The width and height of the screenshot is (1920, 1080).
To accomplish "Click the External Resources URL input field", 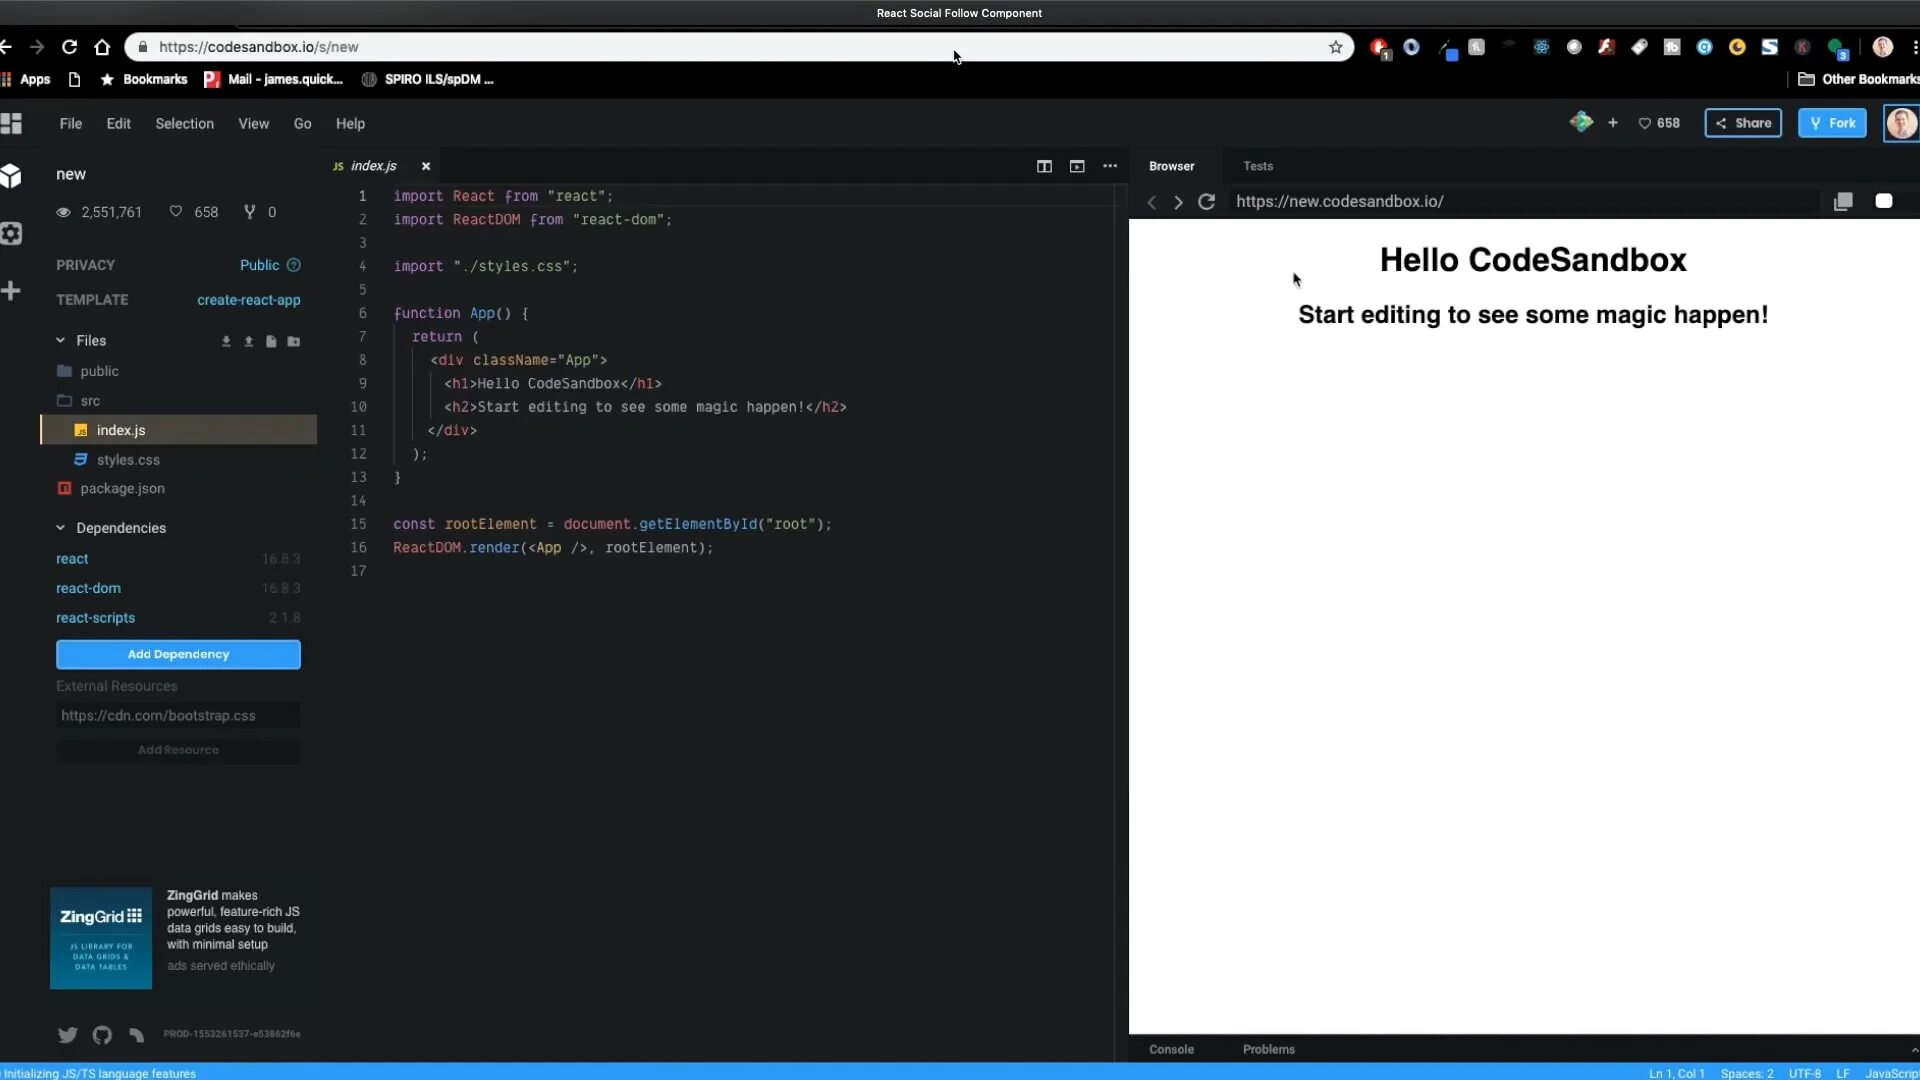I will pyautogui.click(x=178, y=715).
